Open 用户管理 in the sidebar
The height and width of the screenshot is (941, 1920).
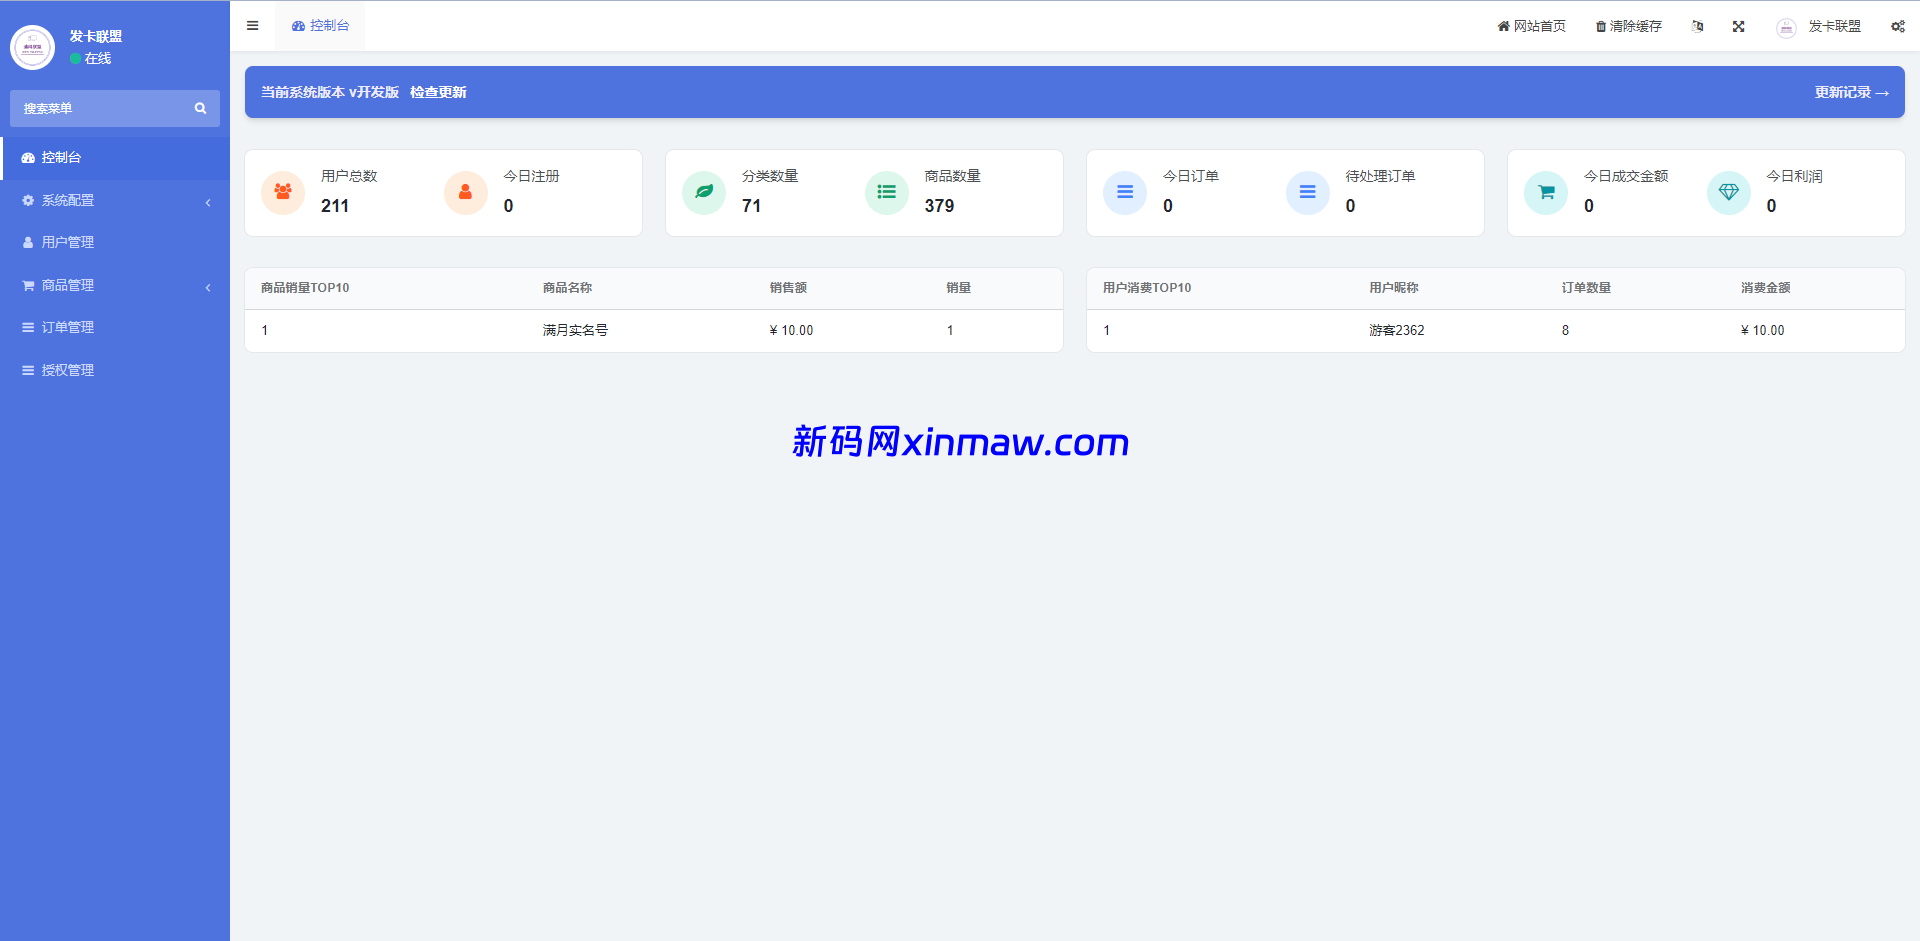tap(68, 243)
